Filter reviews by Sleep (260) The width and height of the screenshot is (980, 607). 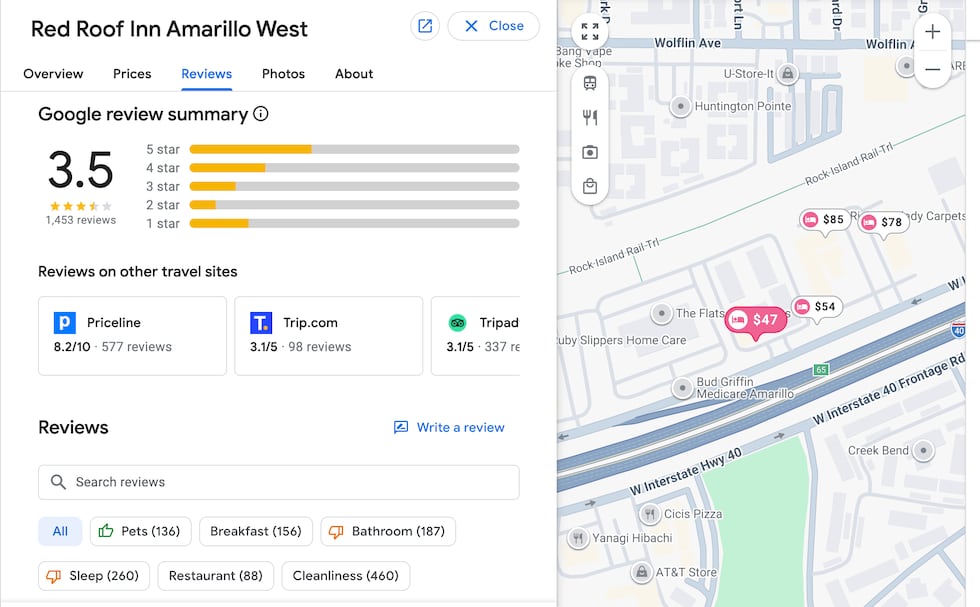pos(94,575)
